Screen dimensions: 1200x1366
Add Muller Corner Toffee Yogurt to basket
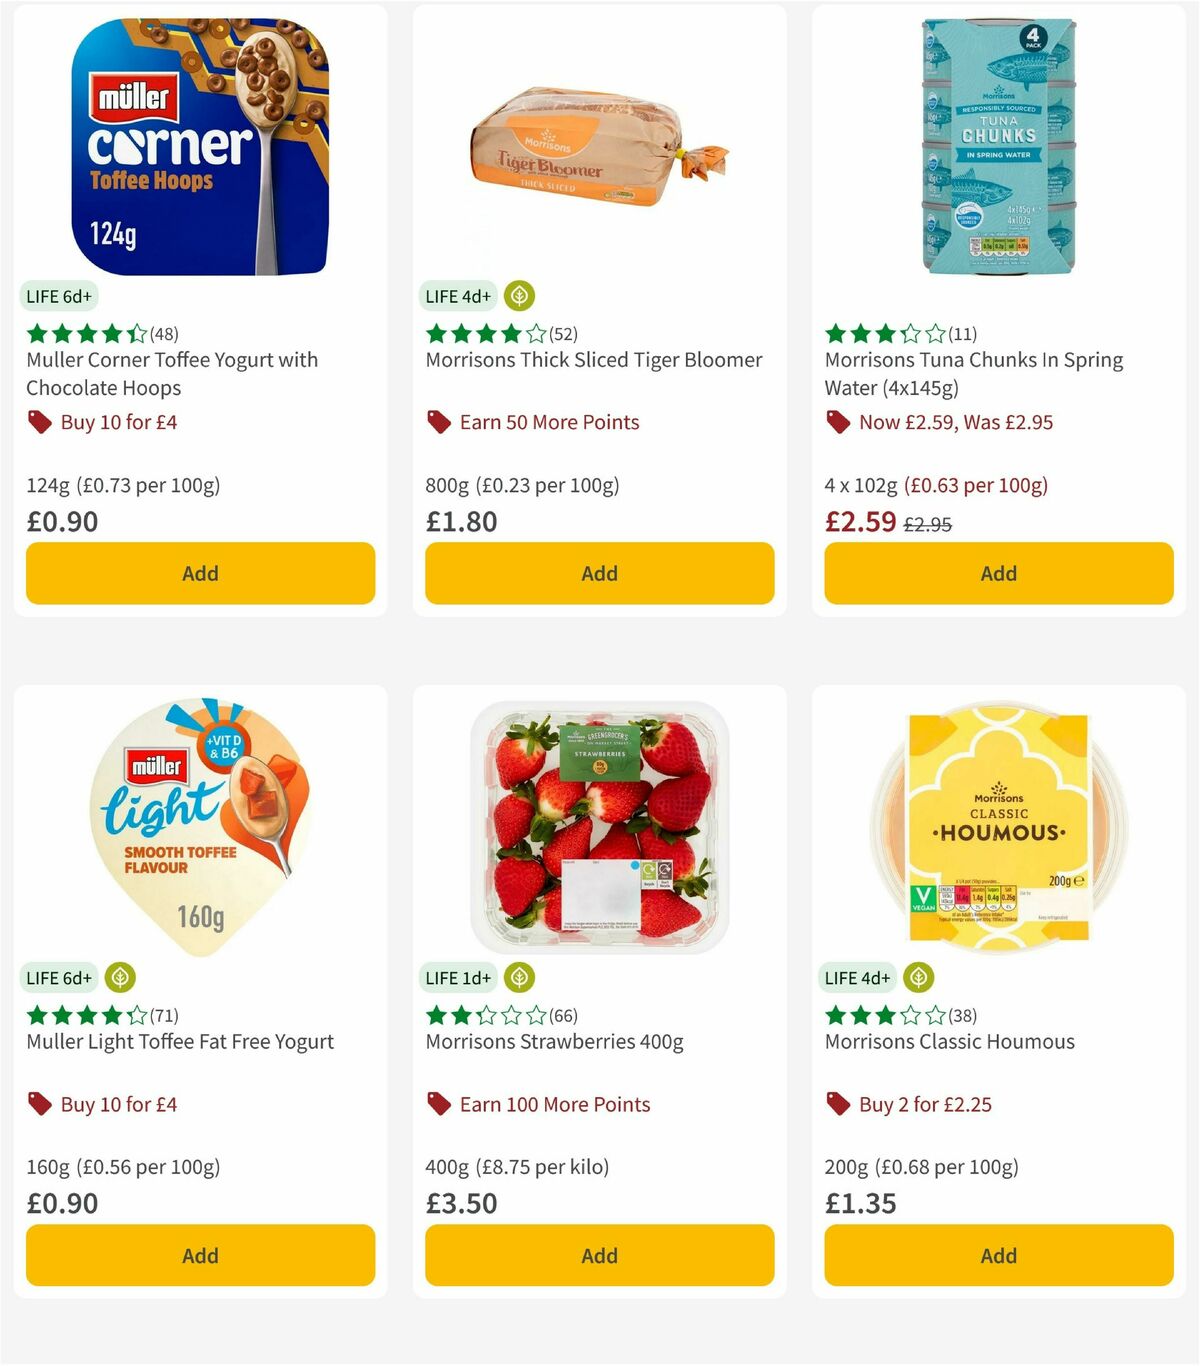200,573
